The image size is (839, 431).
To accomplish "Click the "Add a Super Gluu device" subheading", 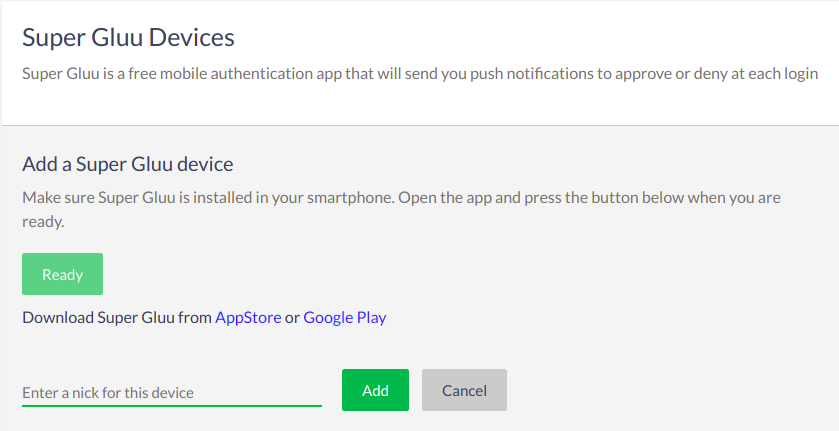I will click(127, 164).
